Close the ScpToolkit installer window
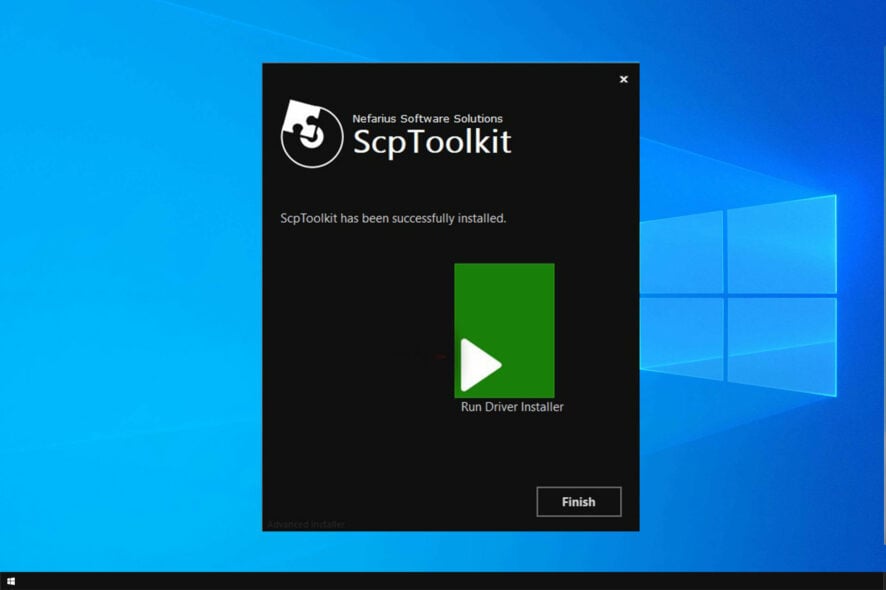The image size is (886, 590). [x=623, y=79]
